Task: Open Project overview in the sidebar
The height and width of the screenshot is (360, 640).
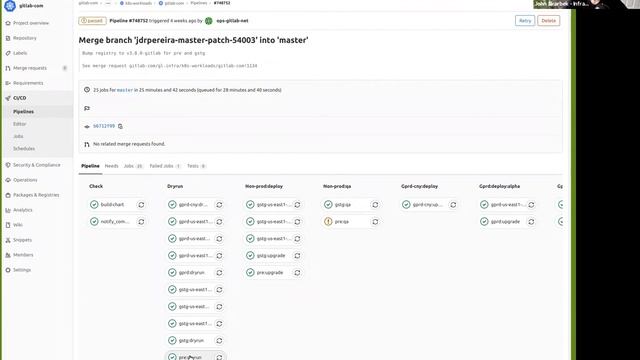Action: [31, 23]
